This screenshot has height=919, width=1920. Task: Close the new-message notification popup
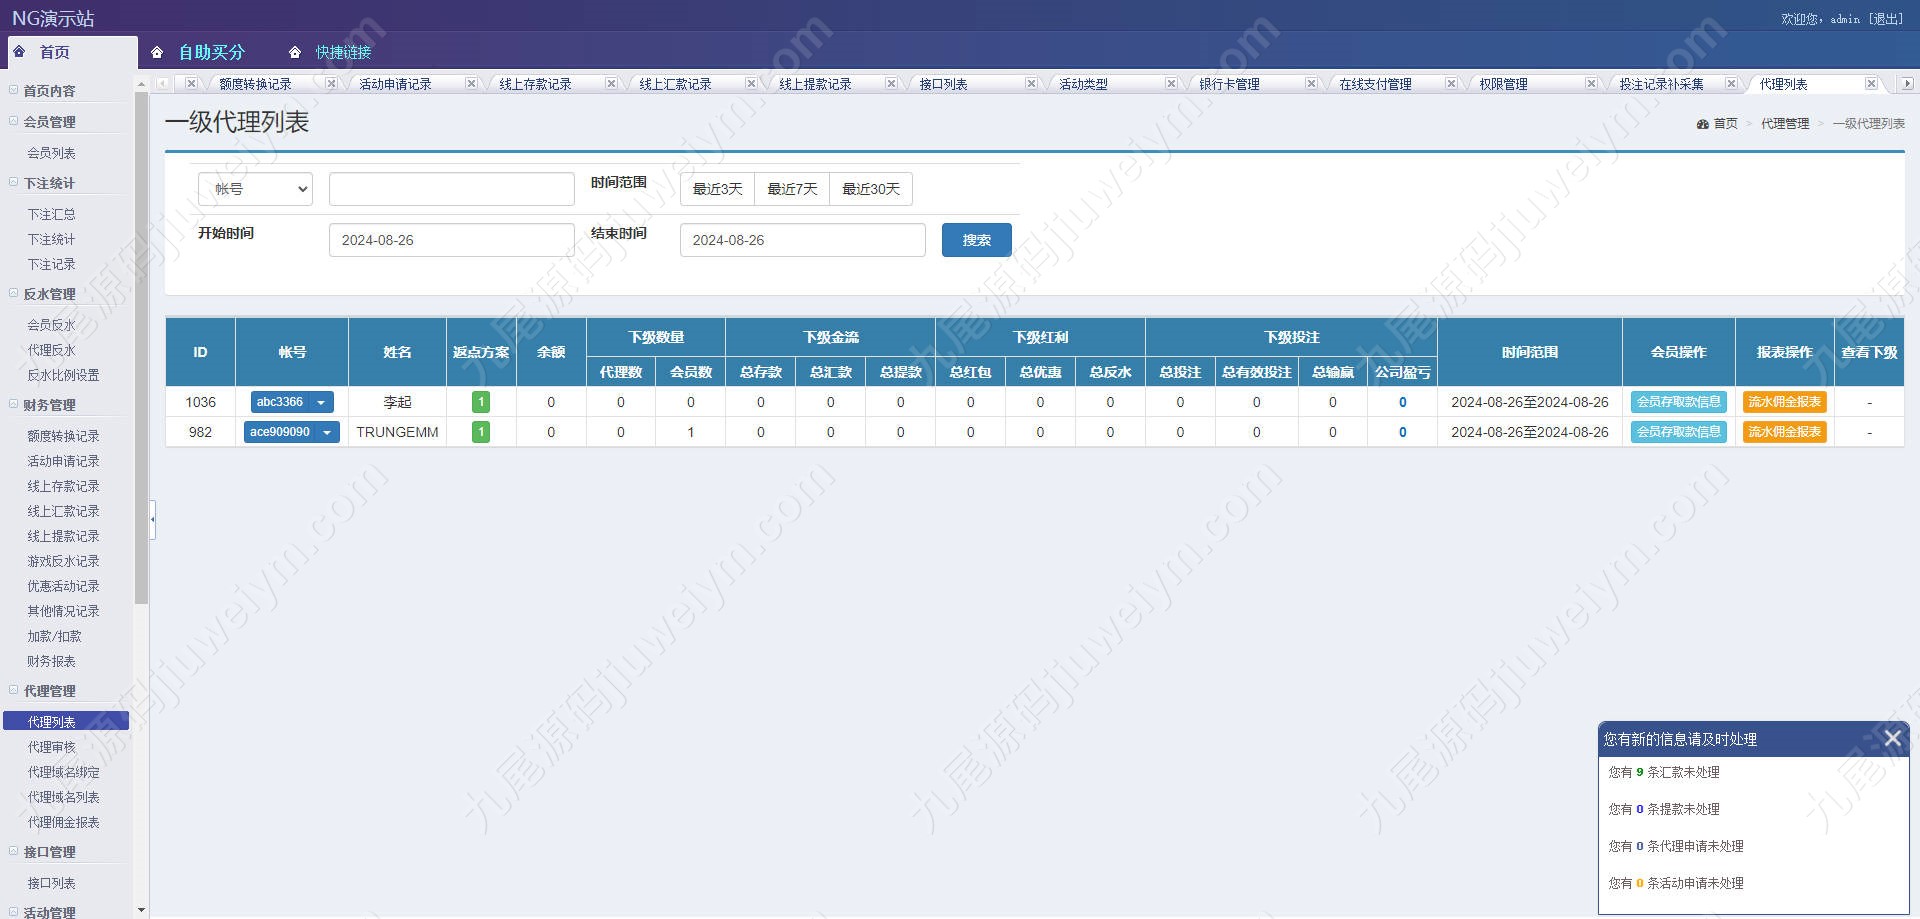tap(1892, 738)
